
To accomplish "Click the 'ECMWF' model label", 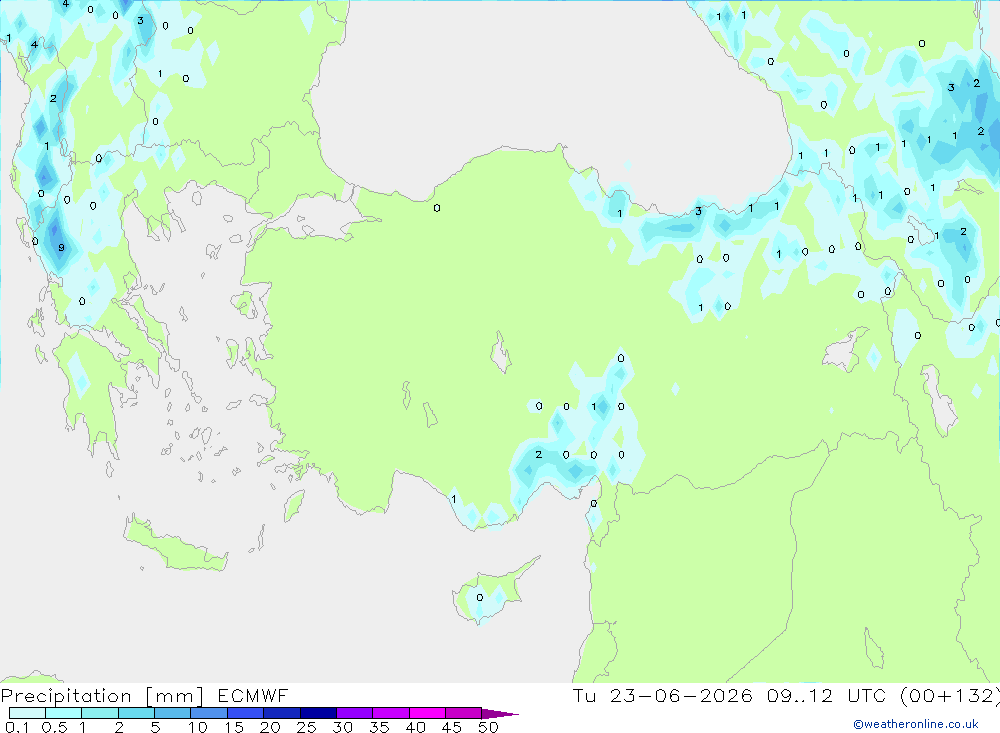I will (x=253, y=695).
